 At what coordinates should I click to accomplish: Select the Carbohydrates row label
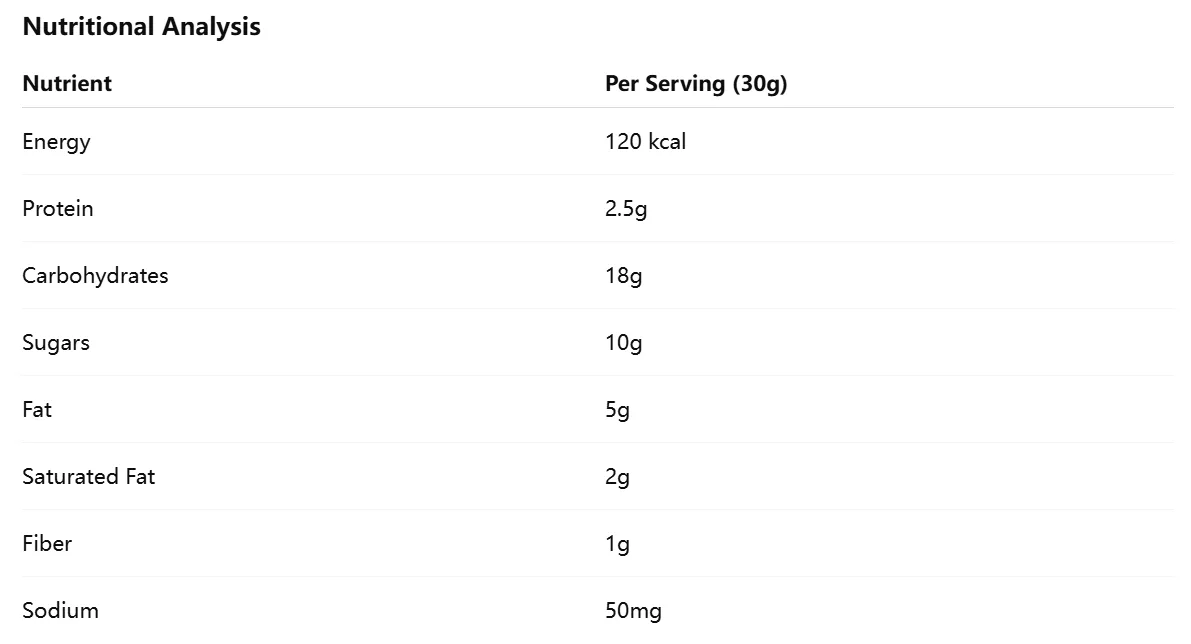[x=95, y=276]
